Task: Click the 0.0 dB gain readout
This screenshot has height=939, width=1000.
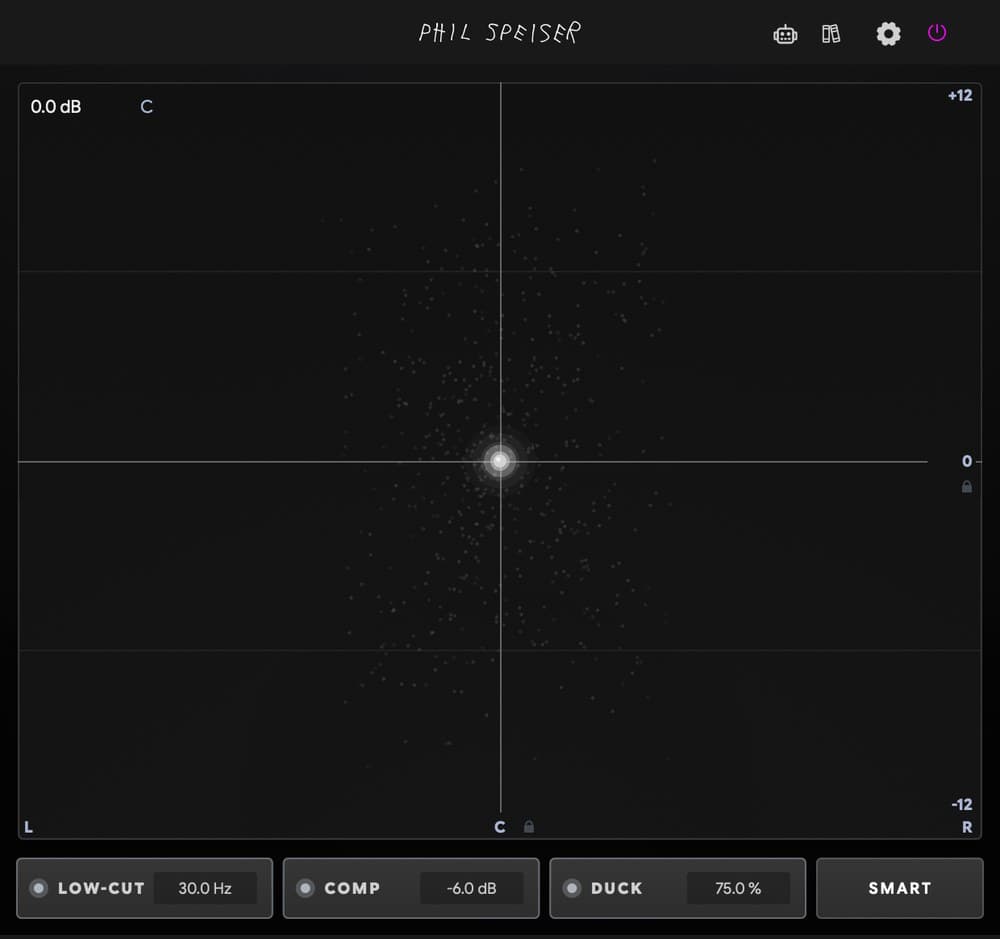Action: 56,107
